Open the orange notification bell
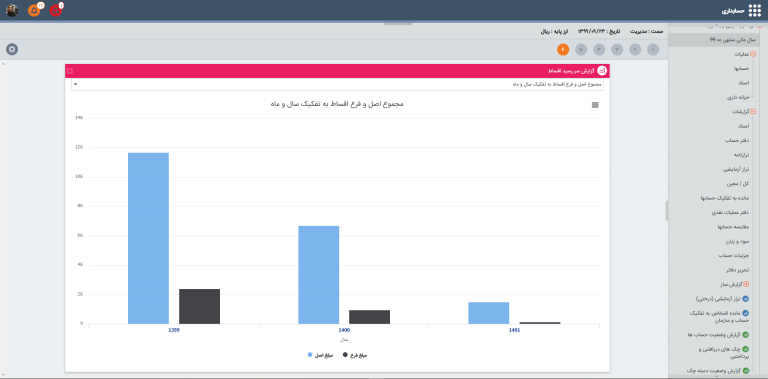Viewport: 768px width, 379px height. 34,10
